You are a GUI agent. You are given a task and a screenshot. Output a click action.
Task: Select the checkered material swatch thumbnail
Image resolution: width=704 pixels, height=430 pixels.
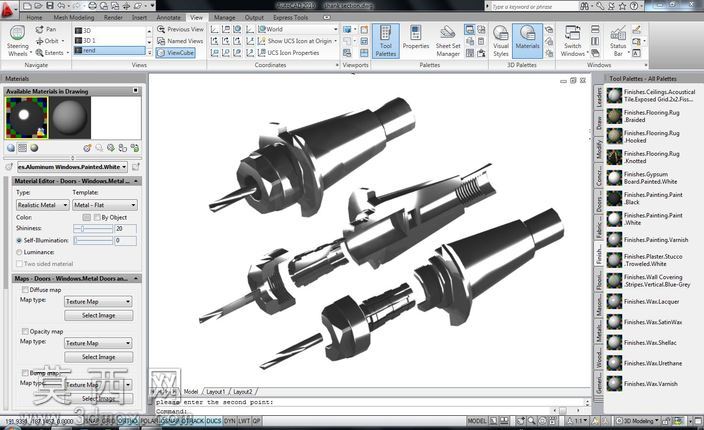pyautogui.click(x=26, y=118)
